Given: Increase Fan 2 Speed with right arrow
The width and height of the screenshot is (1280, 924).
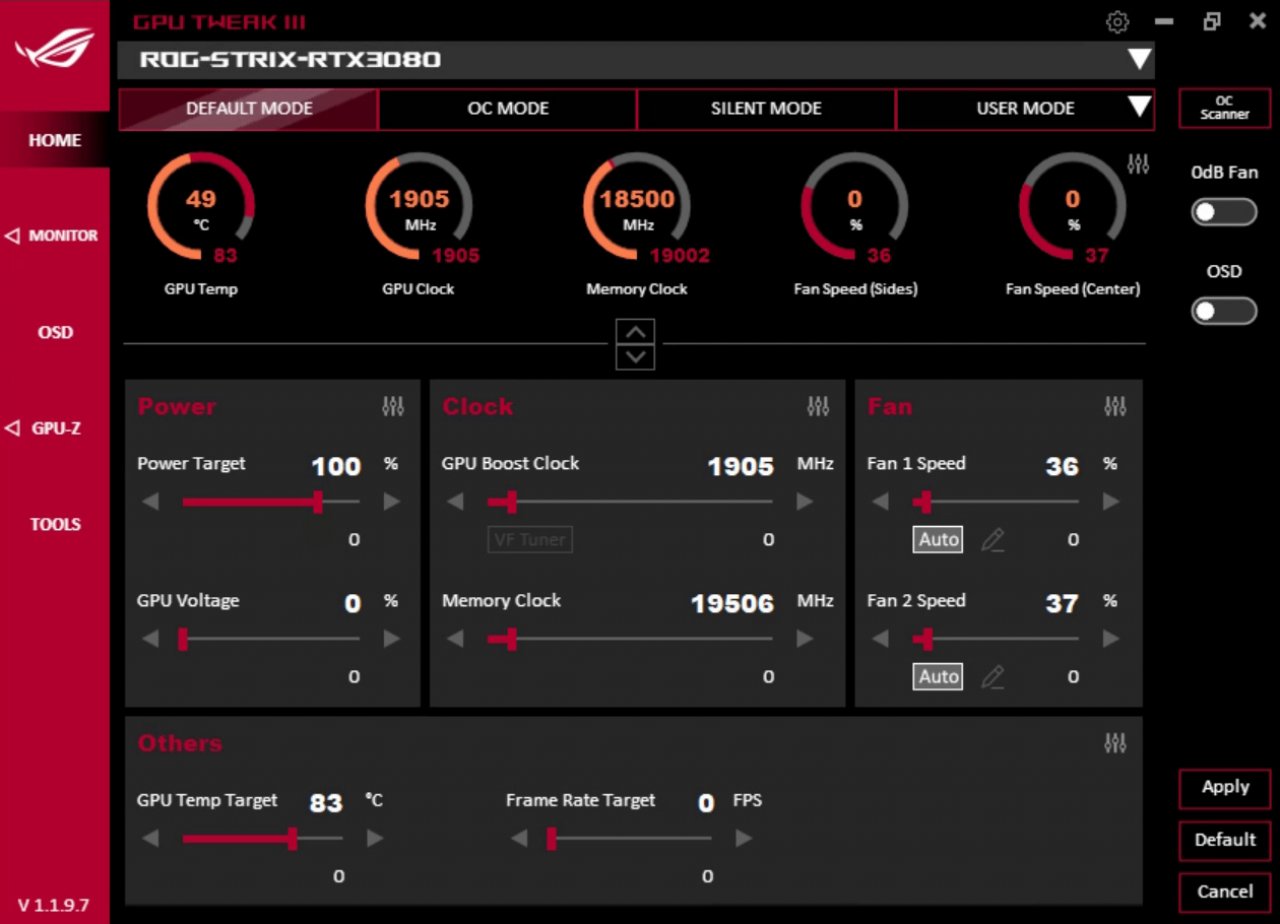Looking at the screenshot, I should 1111,639.
